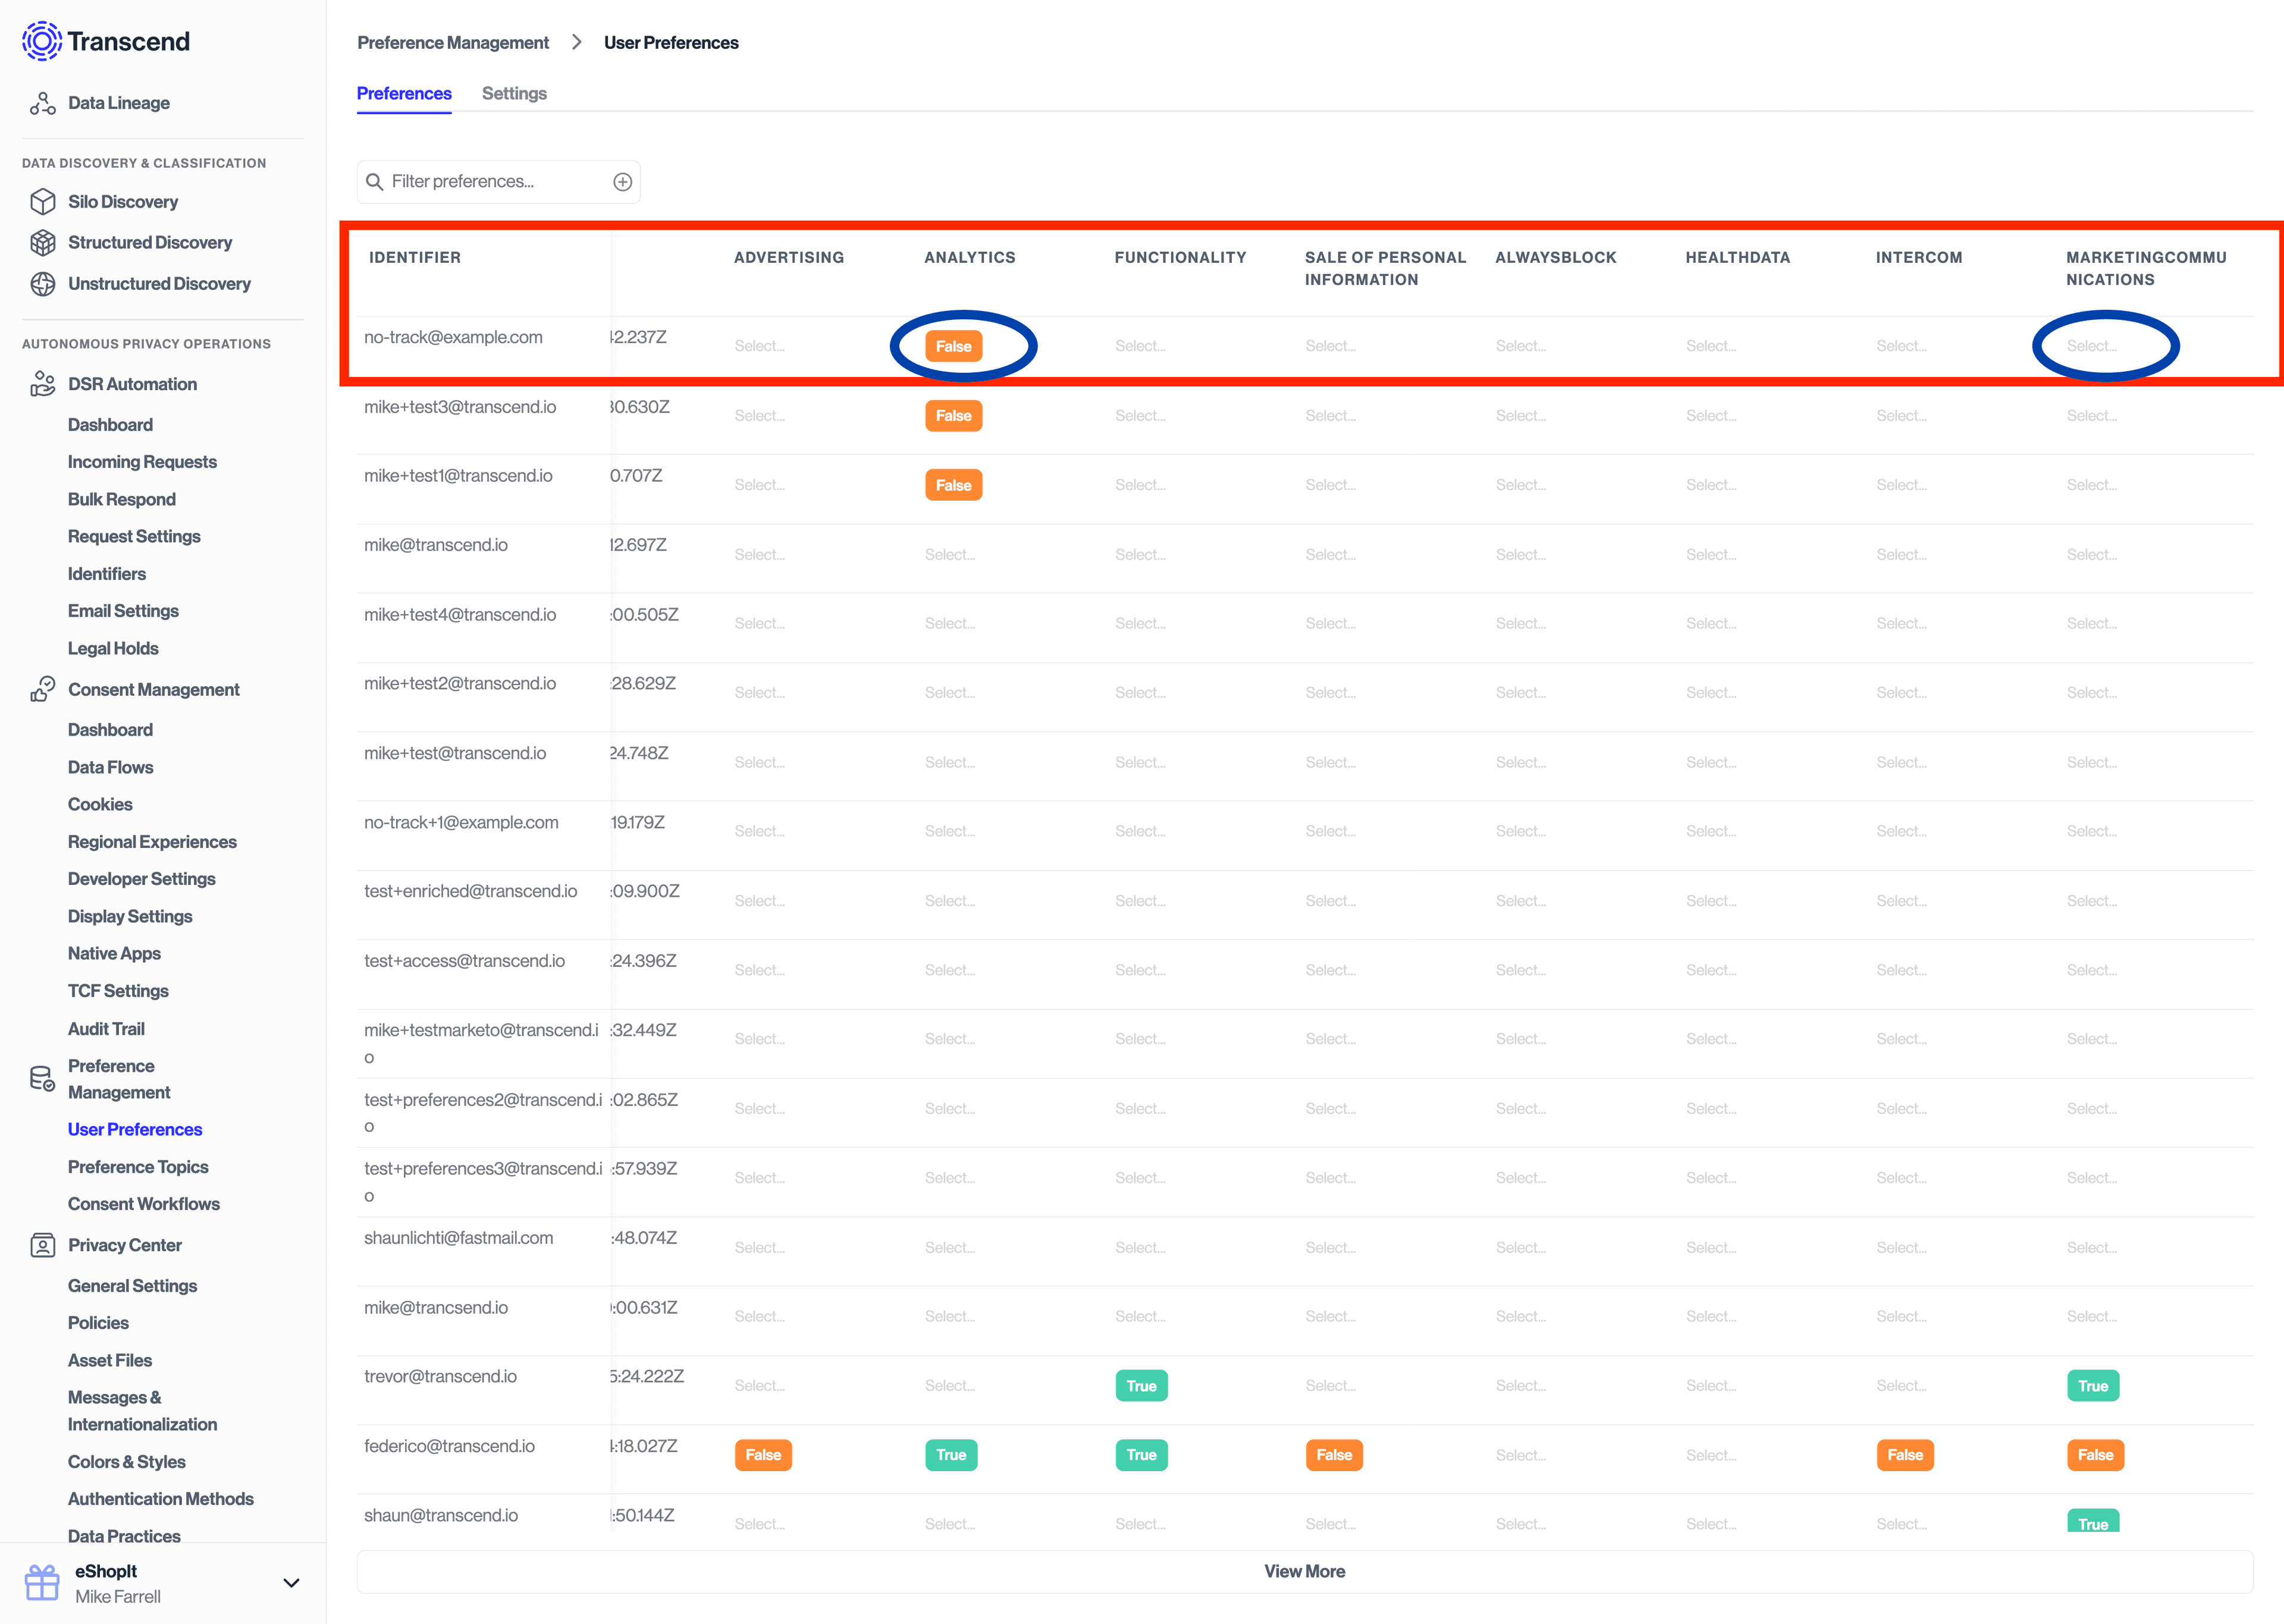The height and width of the screenshot is (1624, 2284).
Task: Click the Transcend logo icon
Action: coord(42,41)
